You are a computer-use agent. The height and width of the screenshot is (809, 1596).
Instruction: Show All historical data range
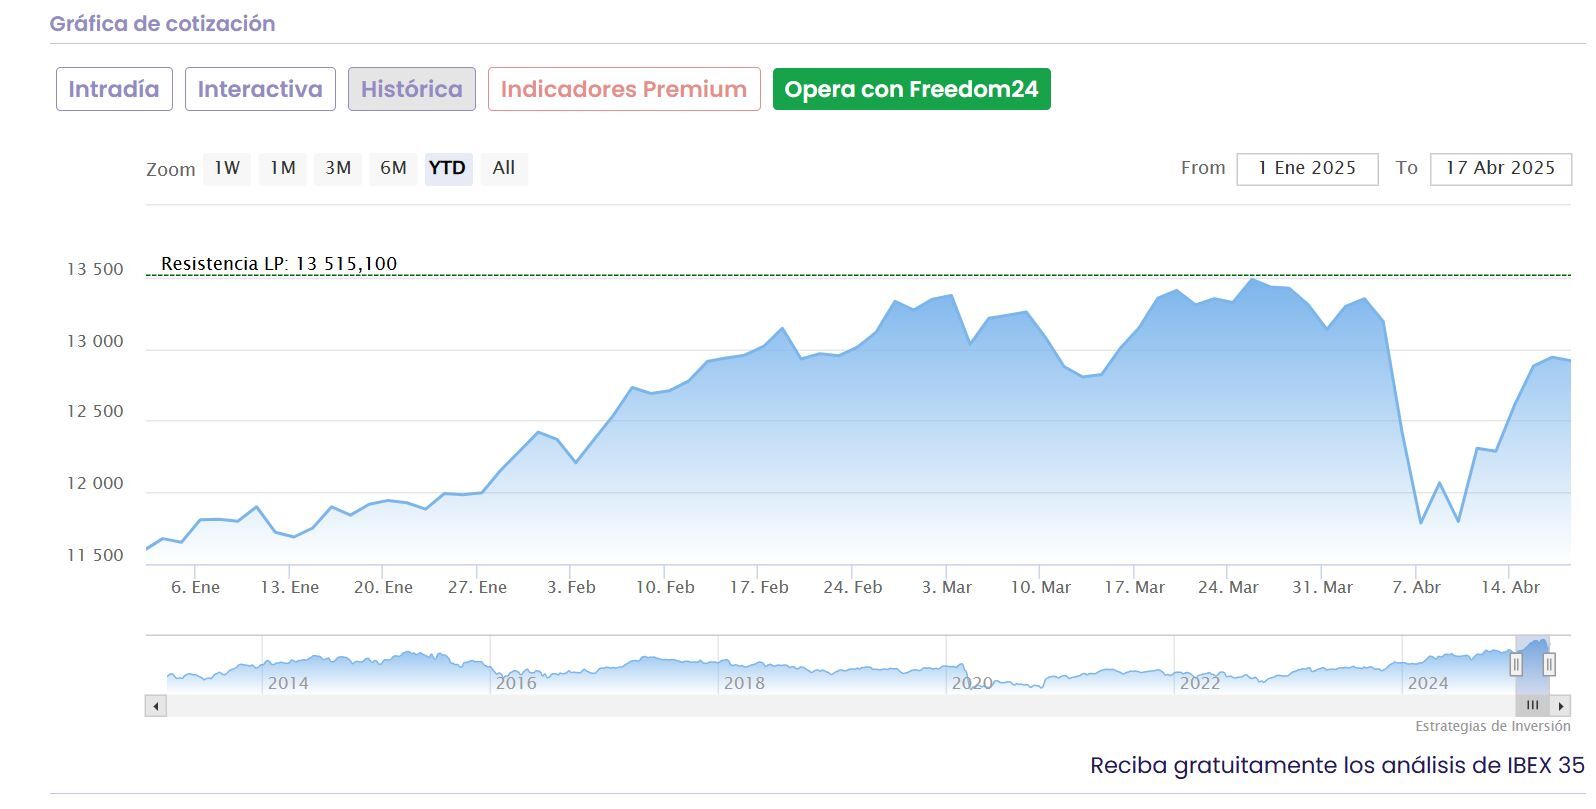504,168
